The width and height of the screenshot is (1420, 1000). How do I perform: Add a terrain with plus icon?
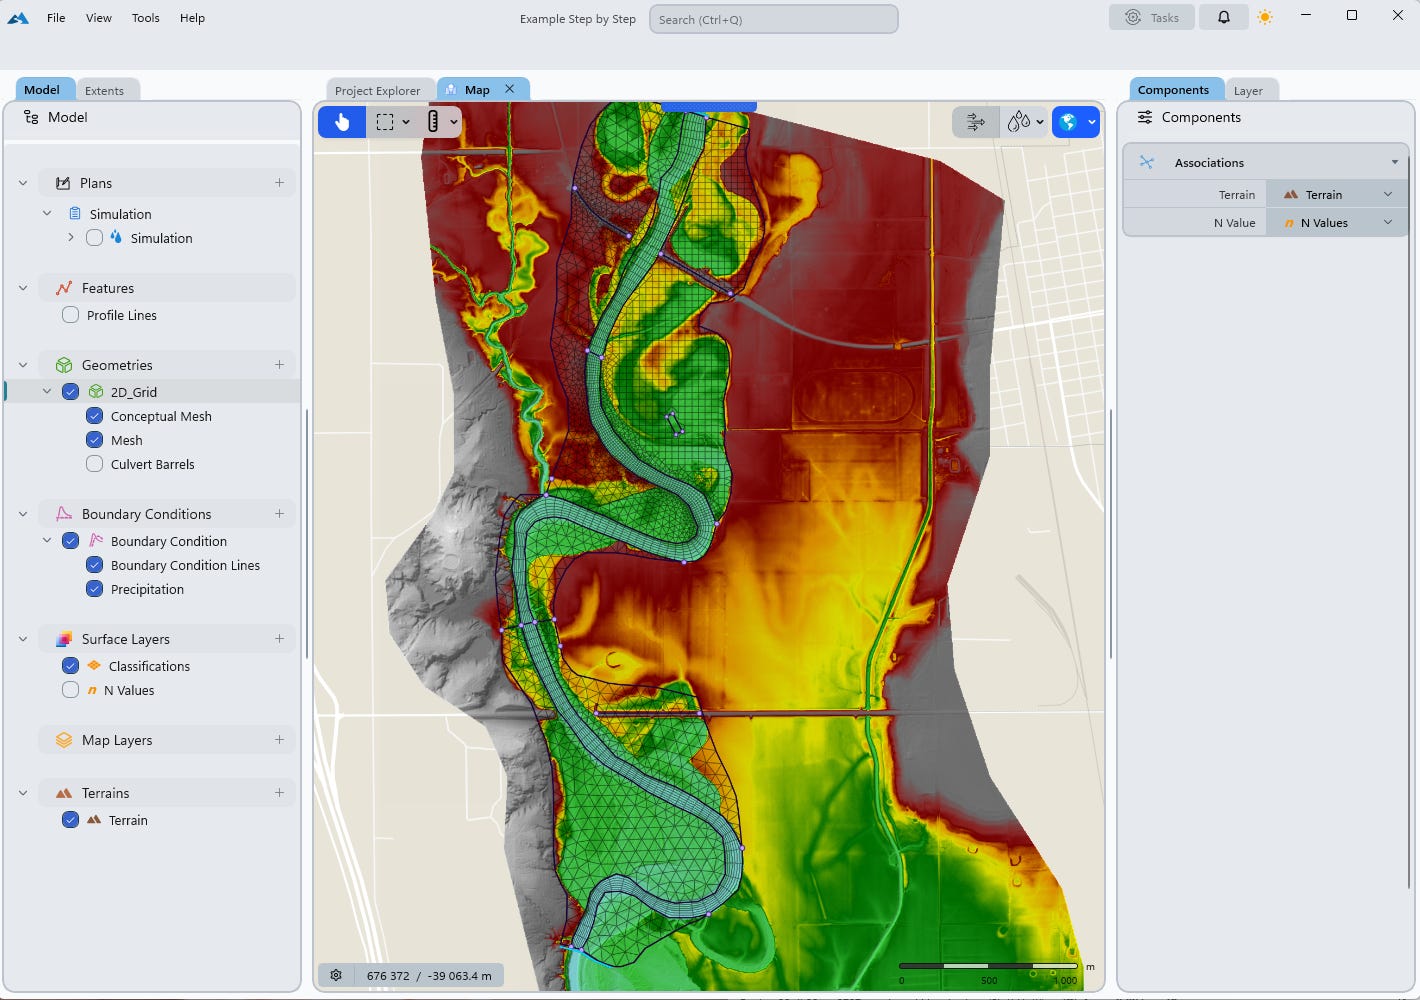click(279, 793)
